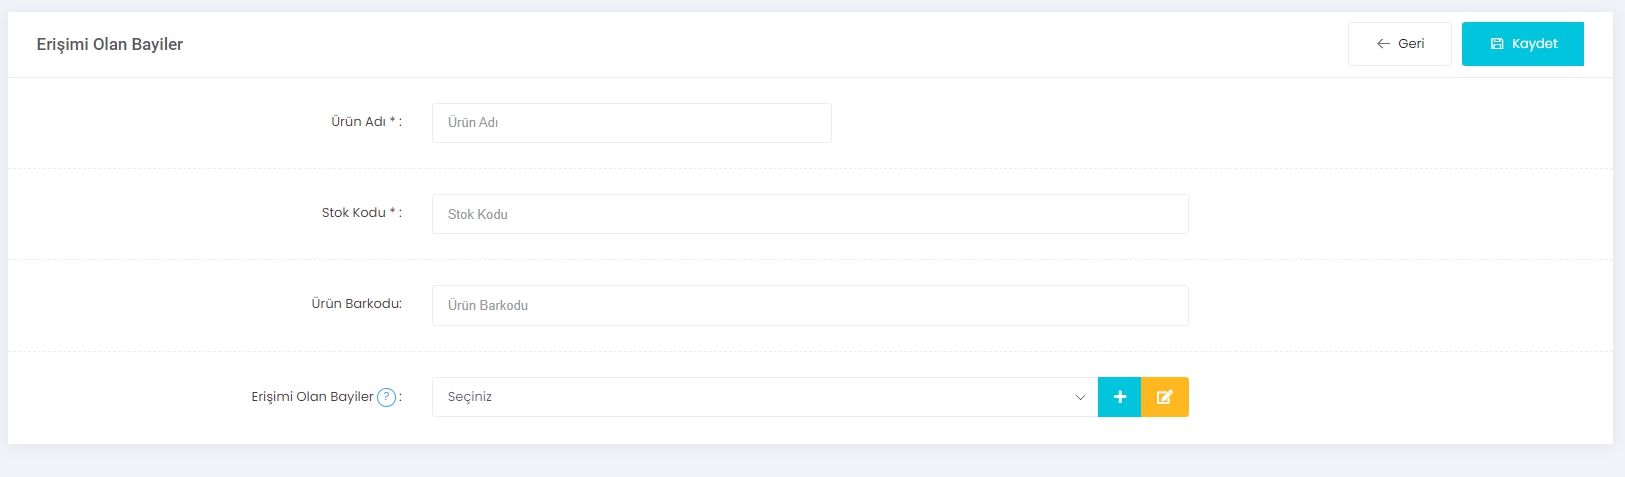The image size is (1625, 477).
Task: Click the Seçiniz placeholder text
Action: point(470,397)
